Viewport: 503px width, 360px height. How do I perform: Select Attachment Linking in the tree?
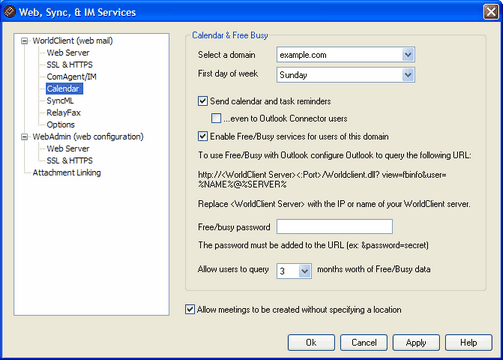67,173
